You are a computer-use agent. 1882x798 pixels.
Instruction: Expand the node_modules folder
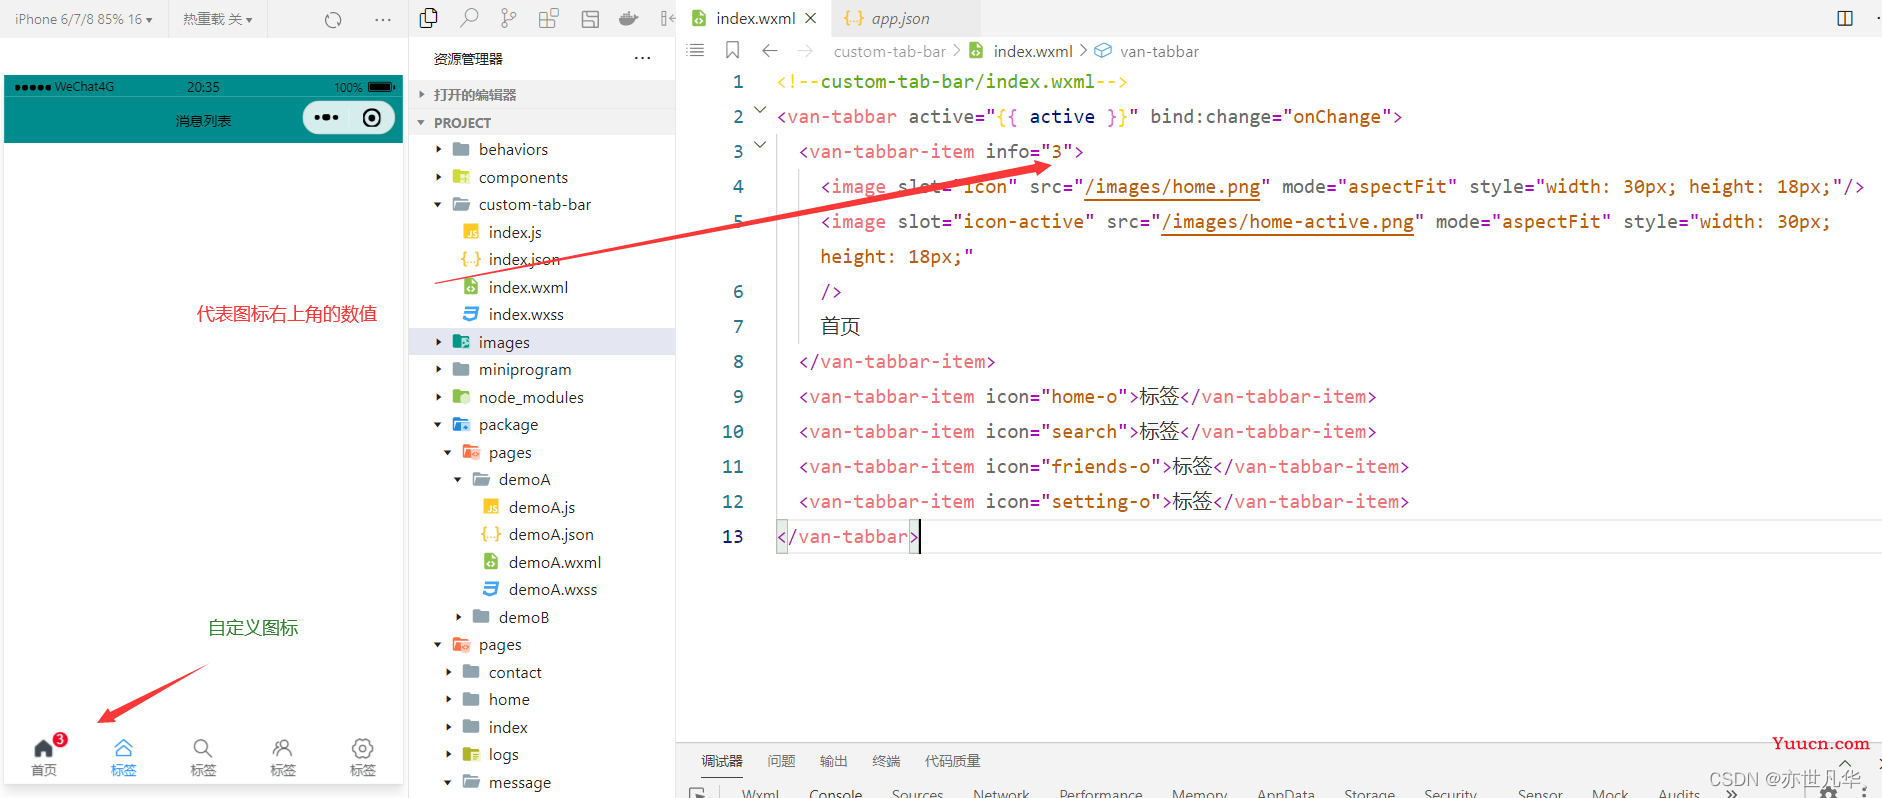[x=531, y=397]
